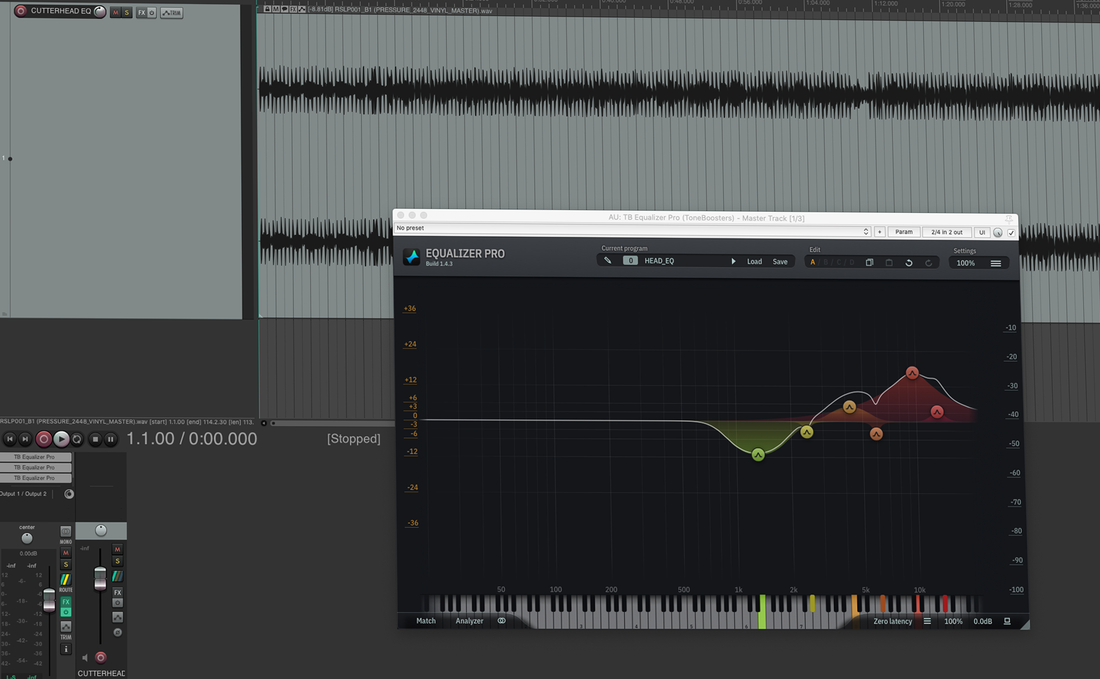Select A state in Edit section
This screenshot has height=679, width=1100.
(x=813, y=262)
